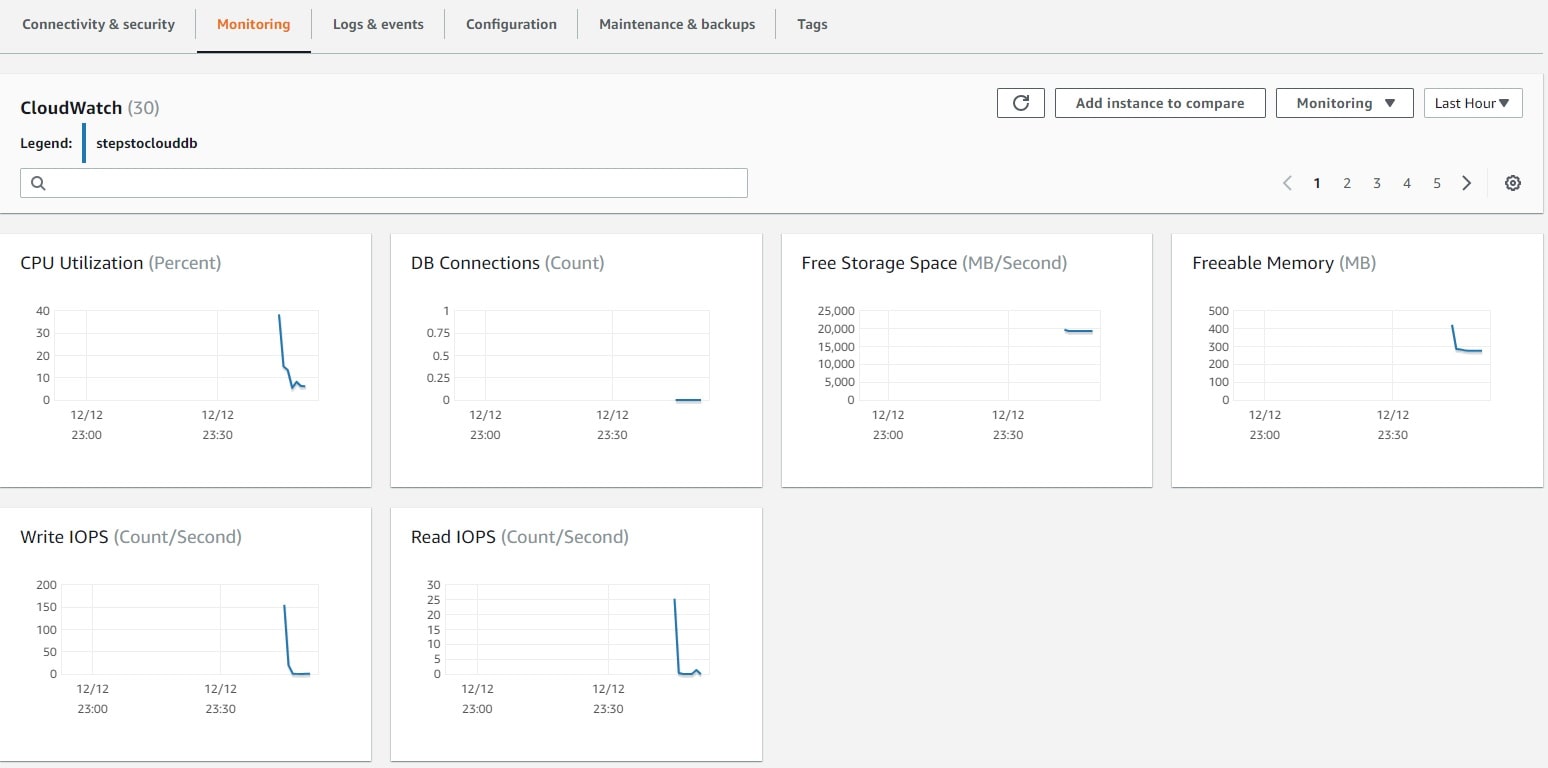Click the search magnifier icon
This screenshot has width=1548, height=768.
pos(38,183)
